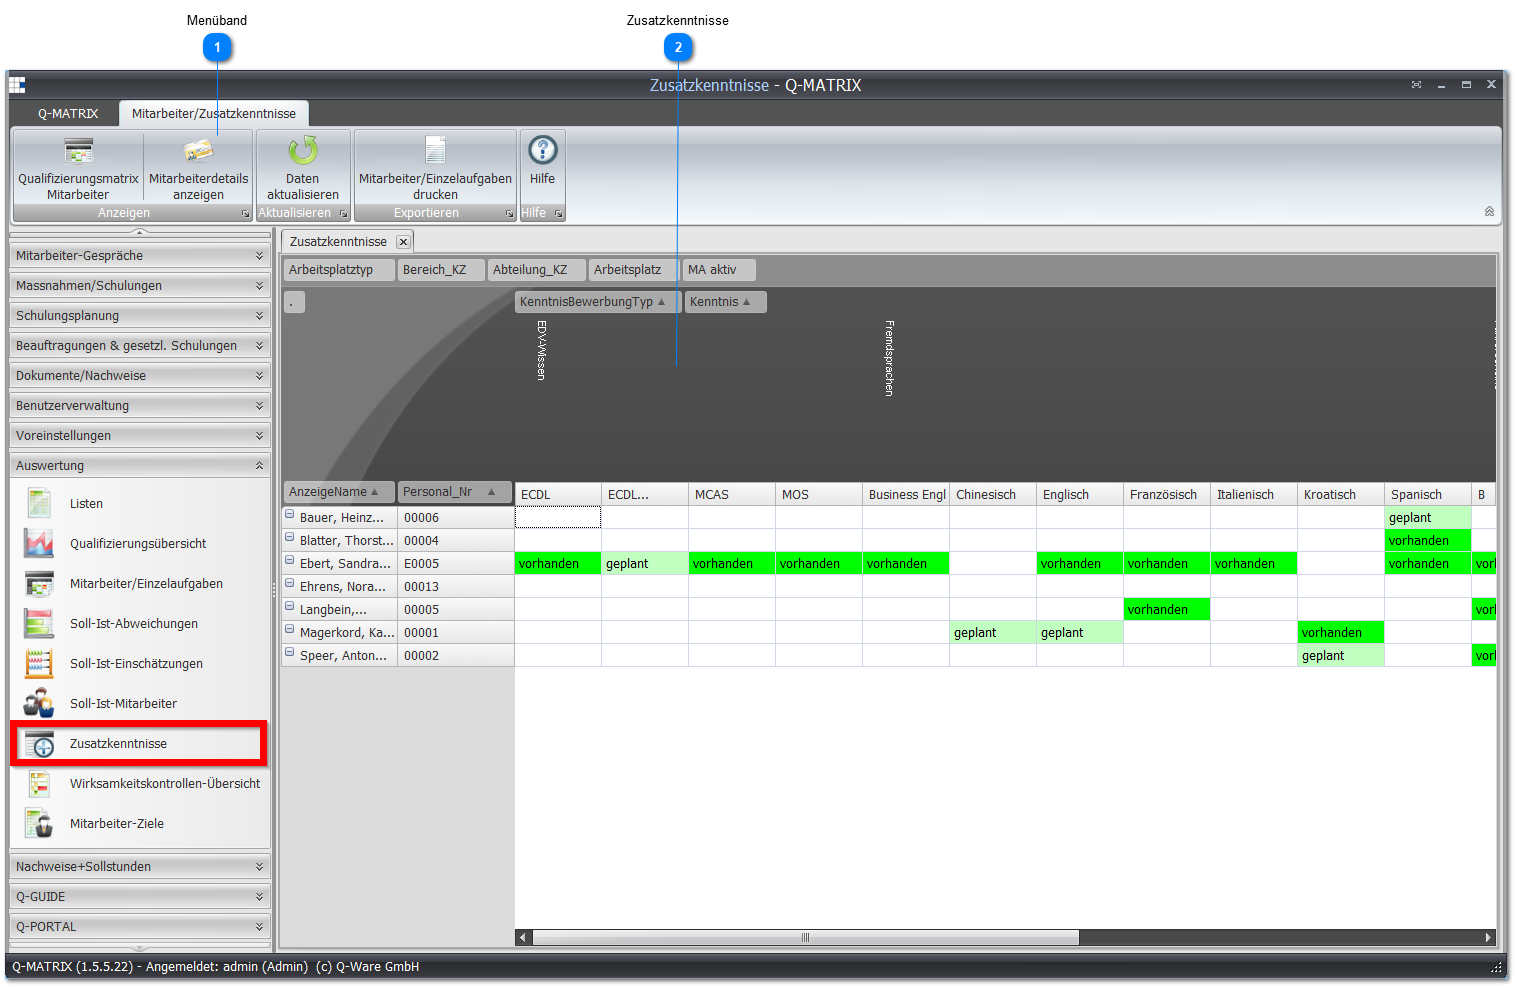
Task: Refresh data with Daten aktualisieren
Action: click(303, 151)
